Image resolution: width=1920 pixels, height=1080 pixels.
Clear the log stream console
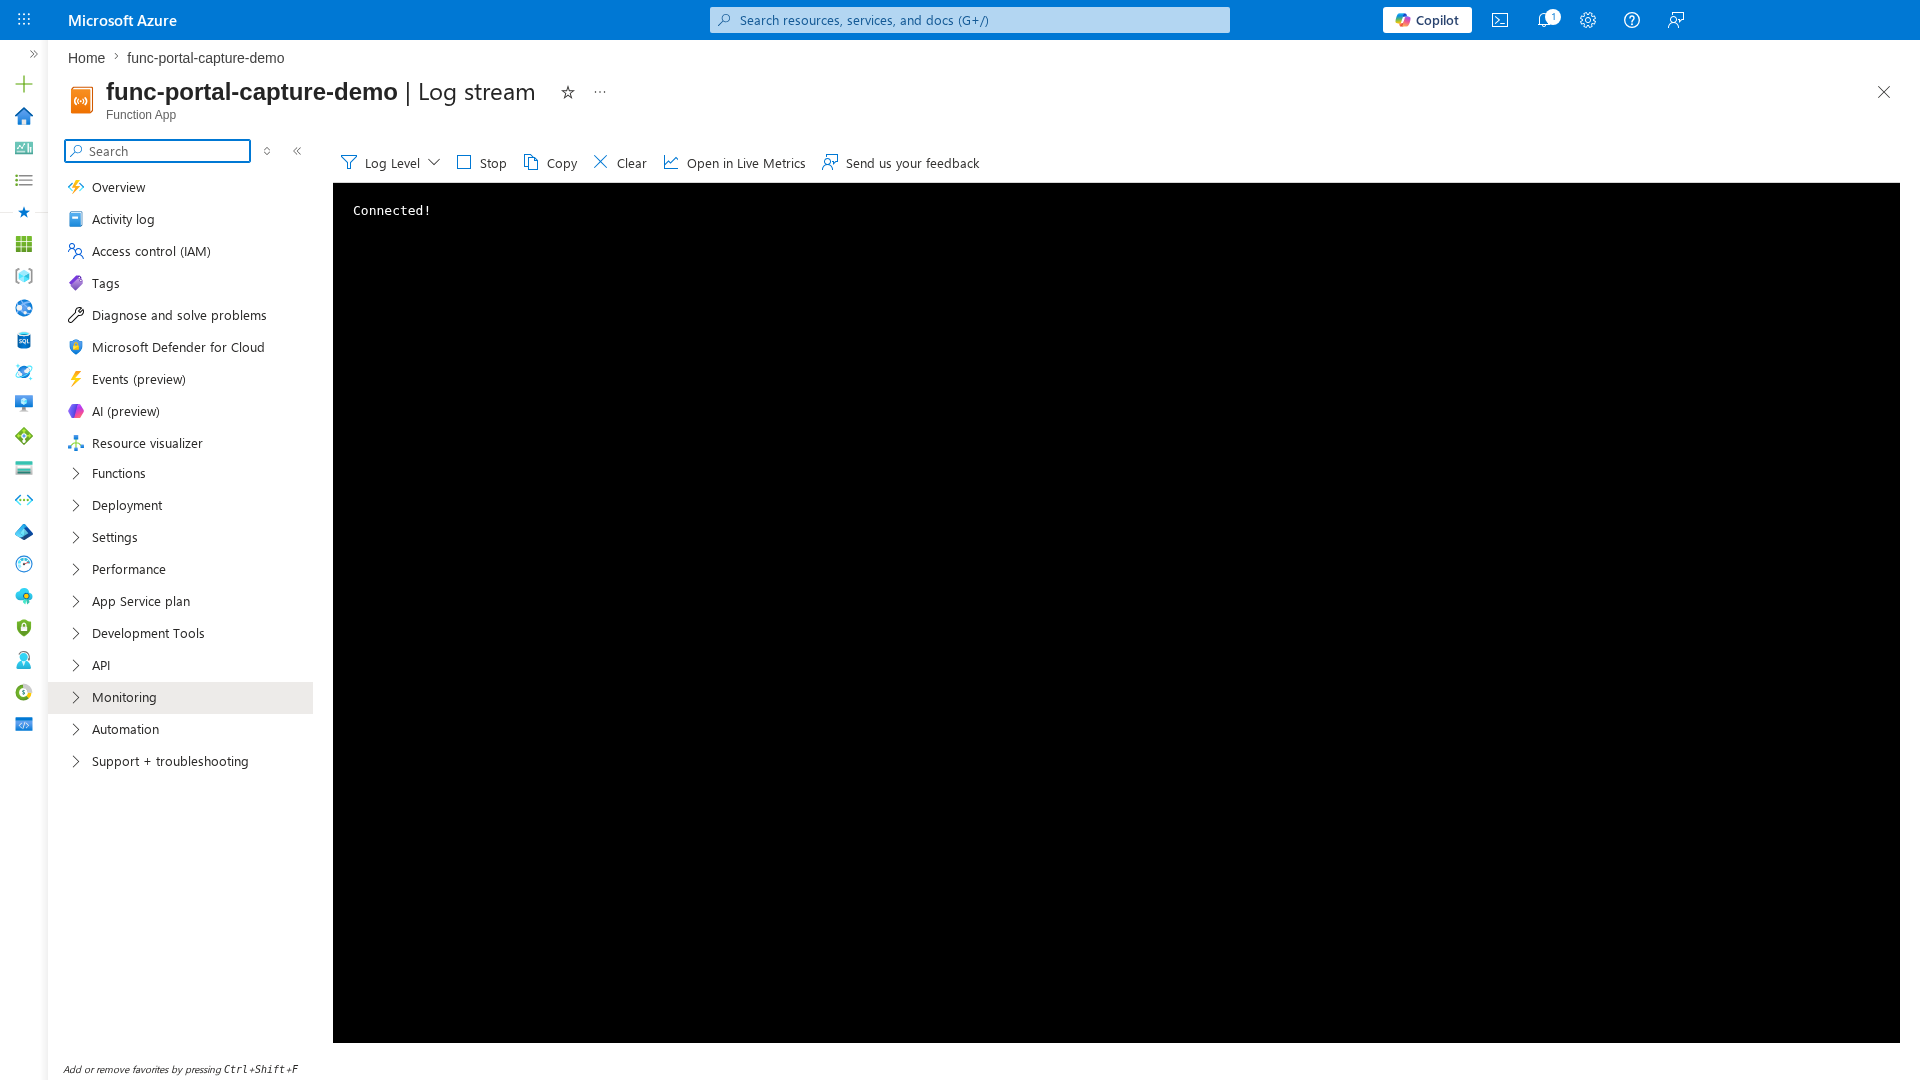tap(620, 163)
